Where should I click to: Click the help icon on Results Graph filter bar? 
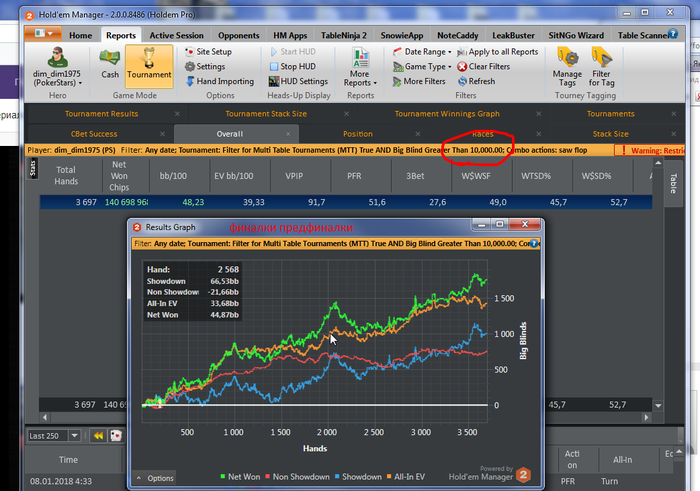click(533, 244)
